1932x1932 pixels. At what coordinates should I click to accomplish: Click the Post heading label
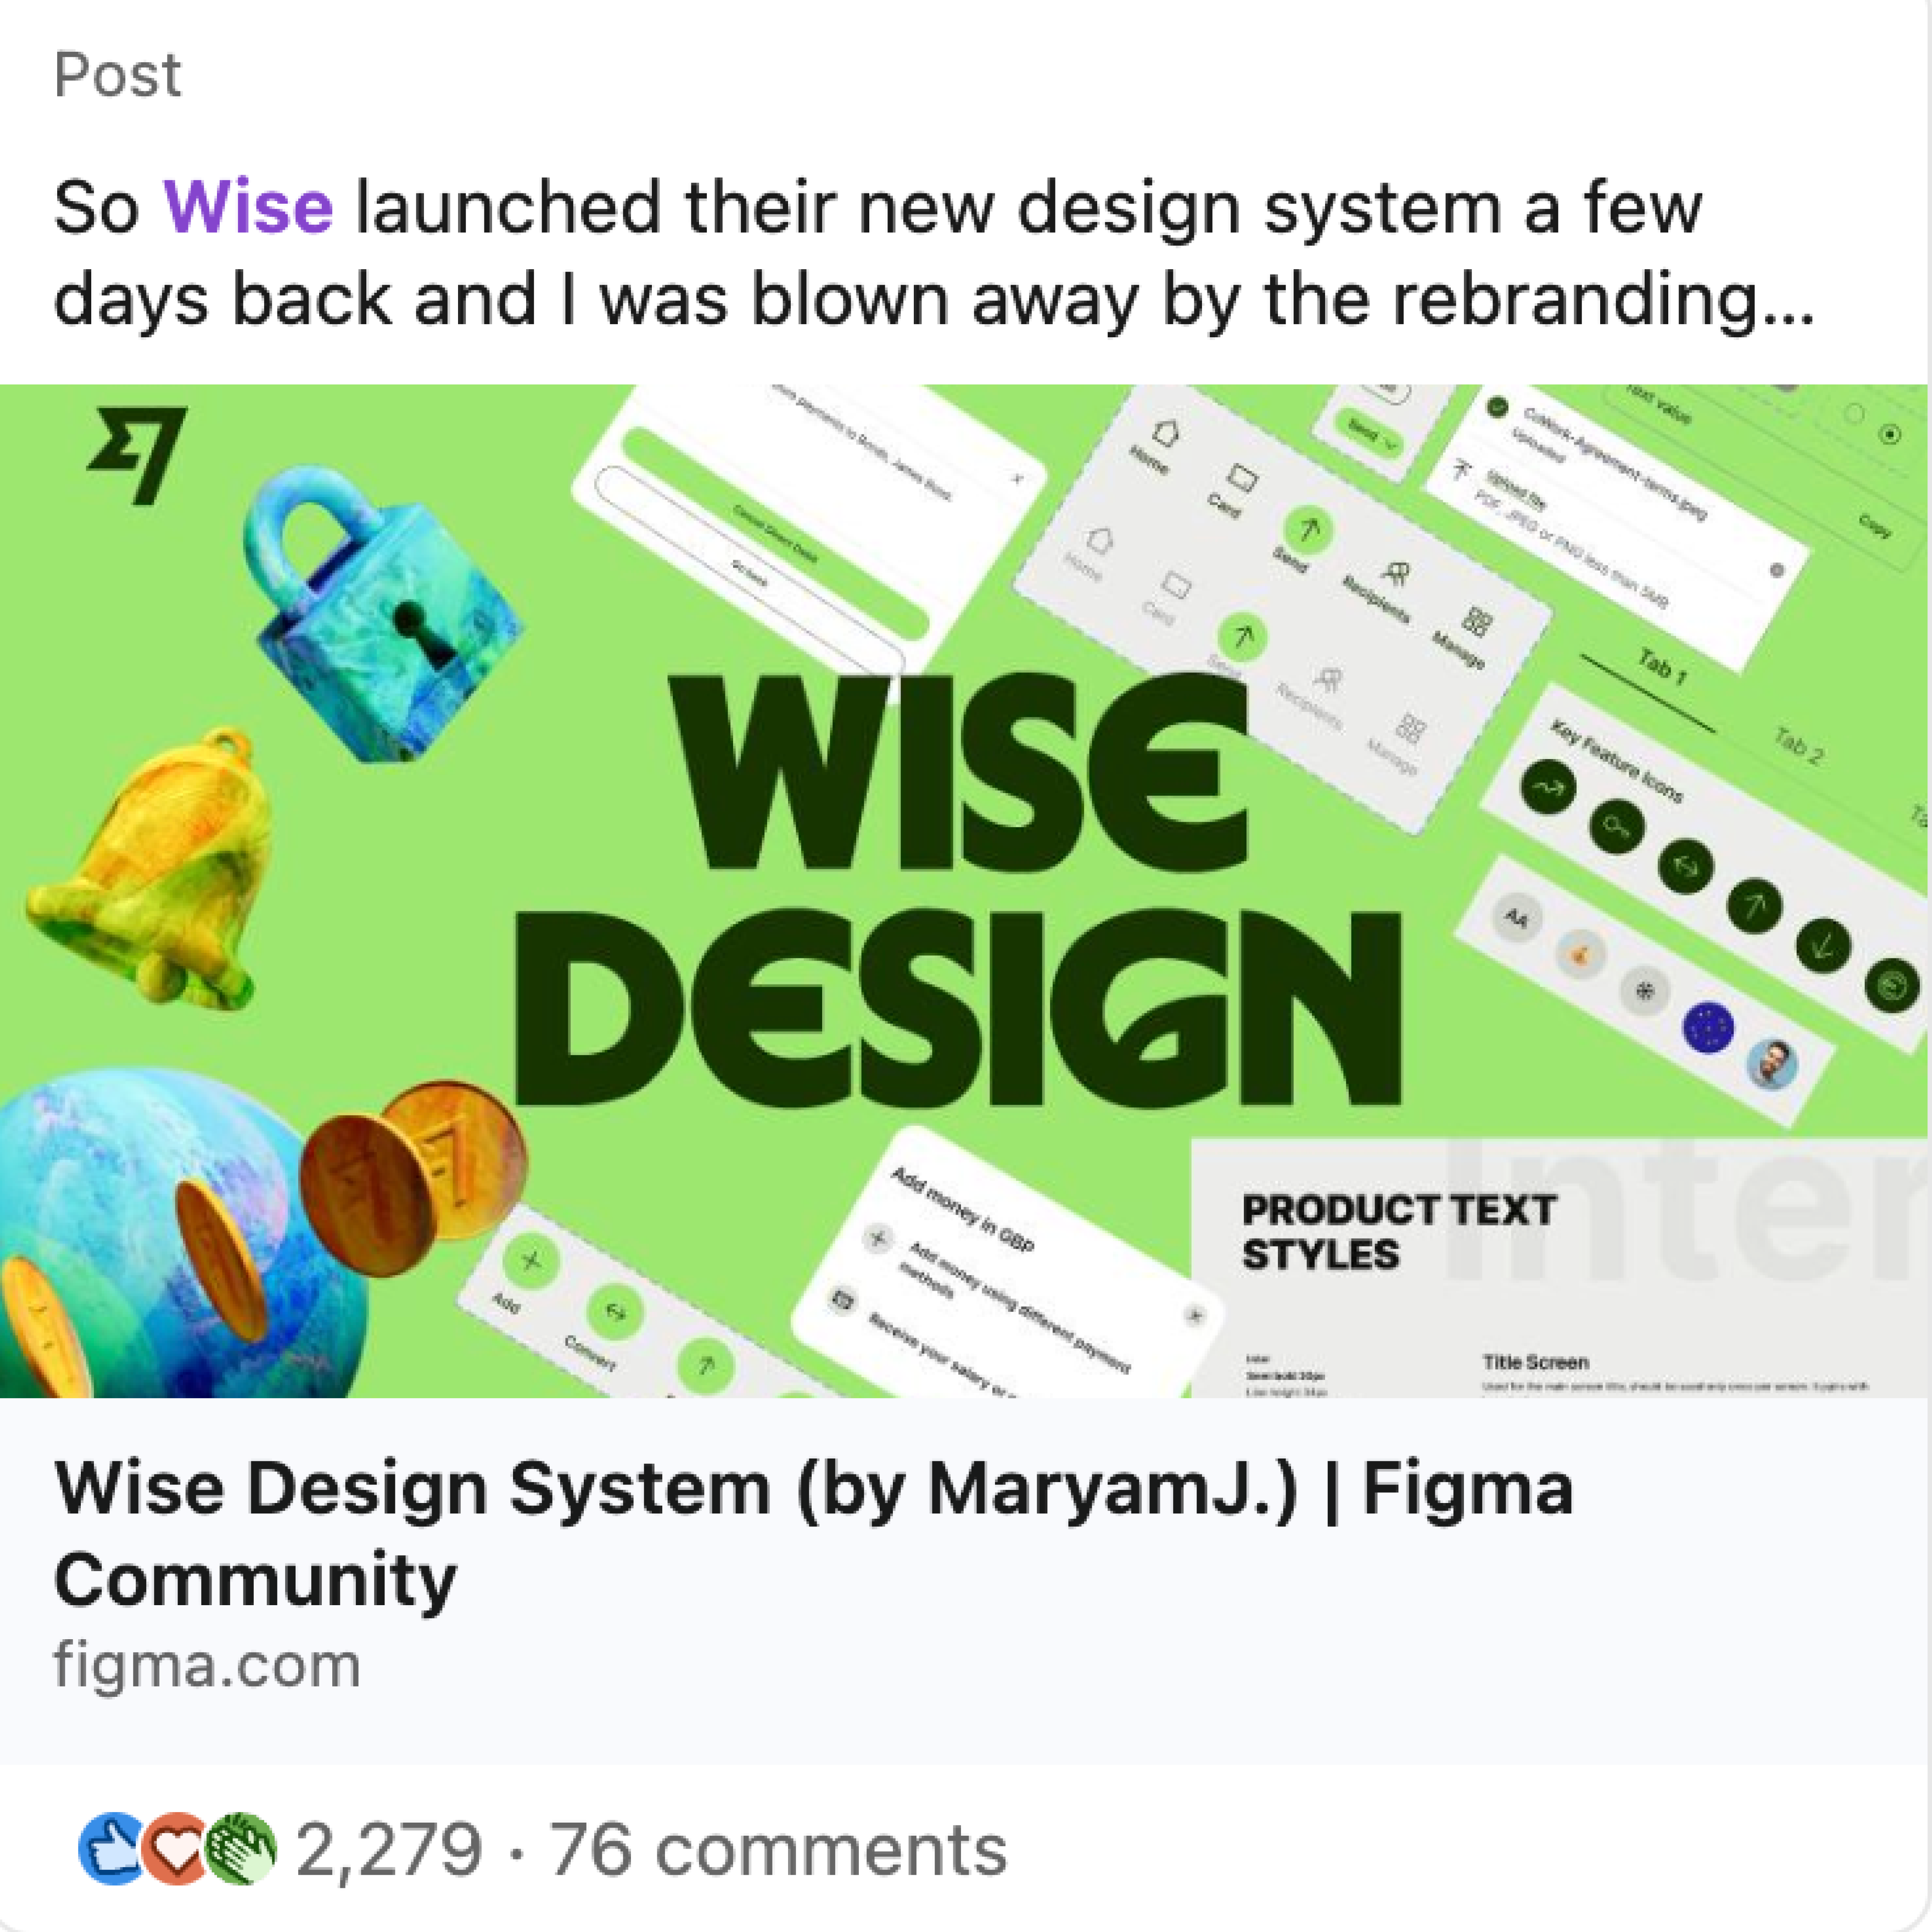(x=117, y=75)
